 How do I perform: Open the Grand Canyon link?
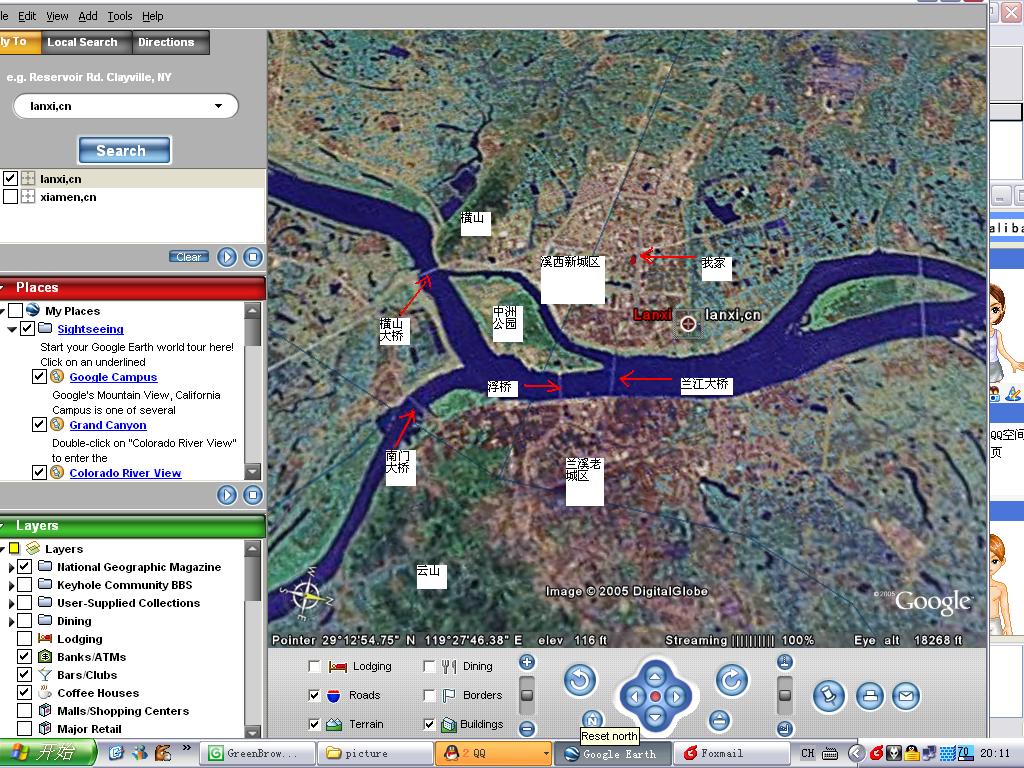(x=108, y=425)
